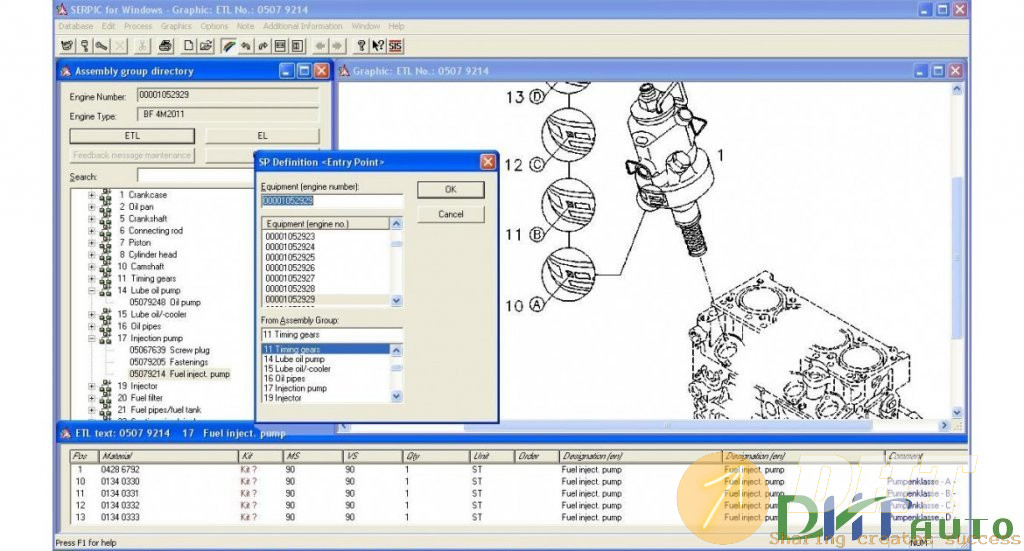Click the open-folder icon
Screen dimensions: 1024x551
(206, 46)
